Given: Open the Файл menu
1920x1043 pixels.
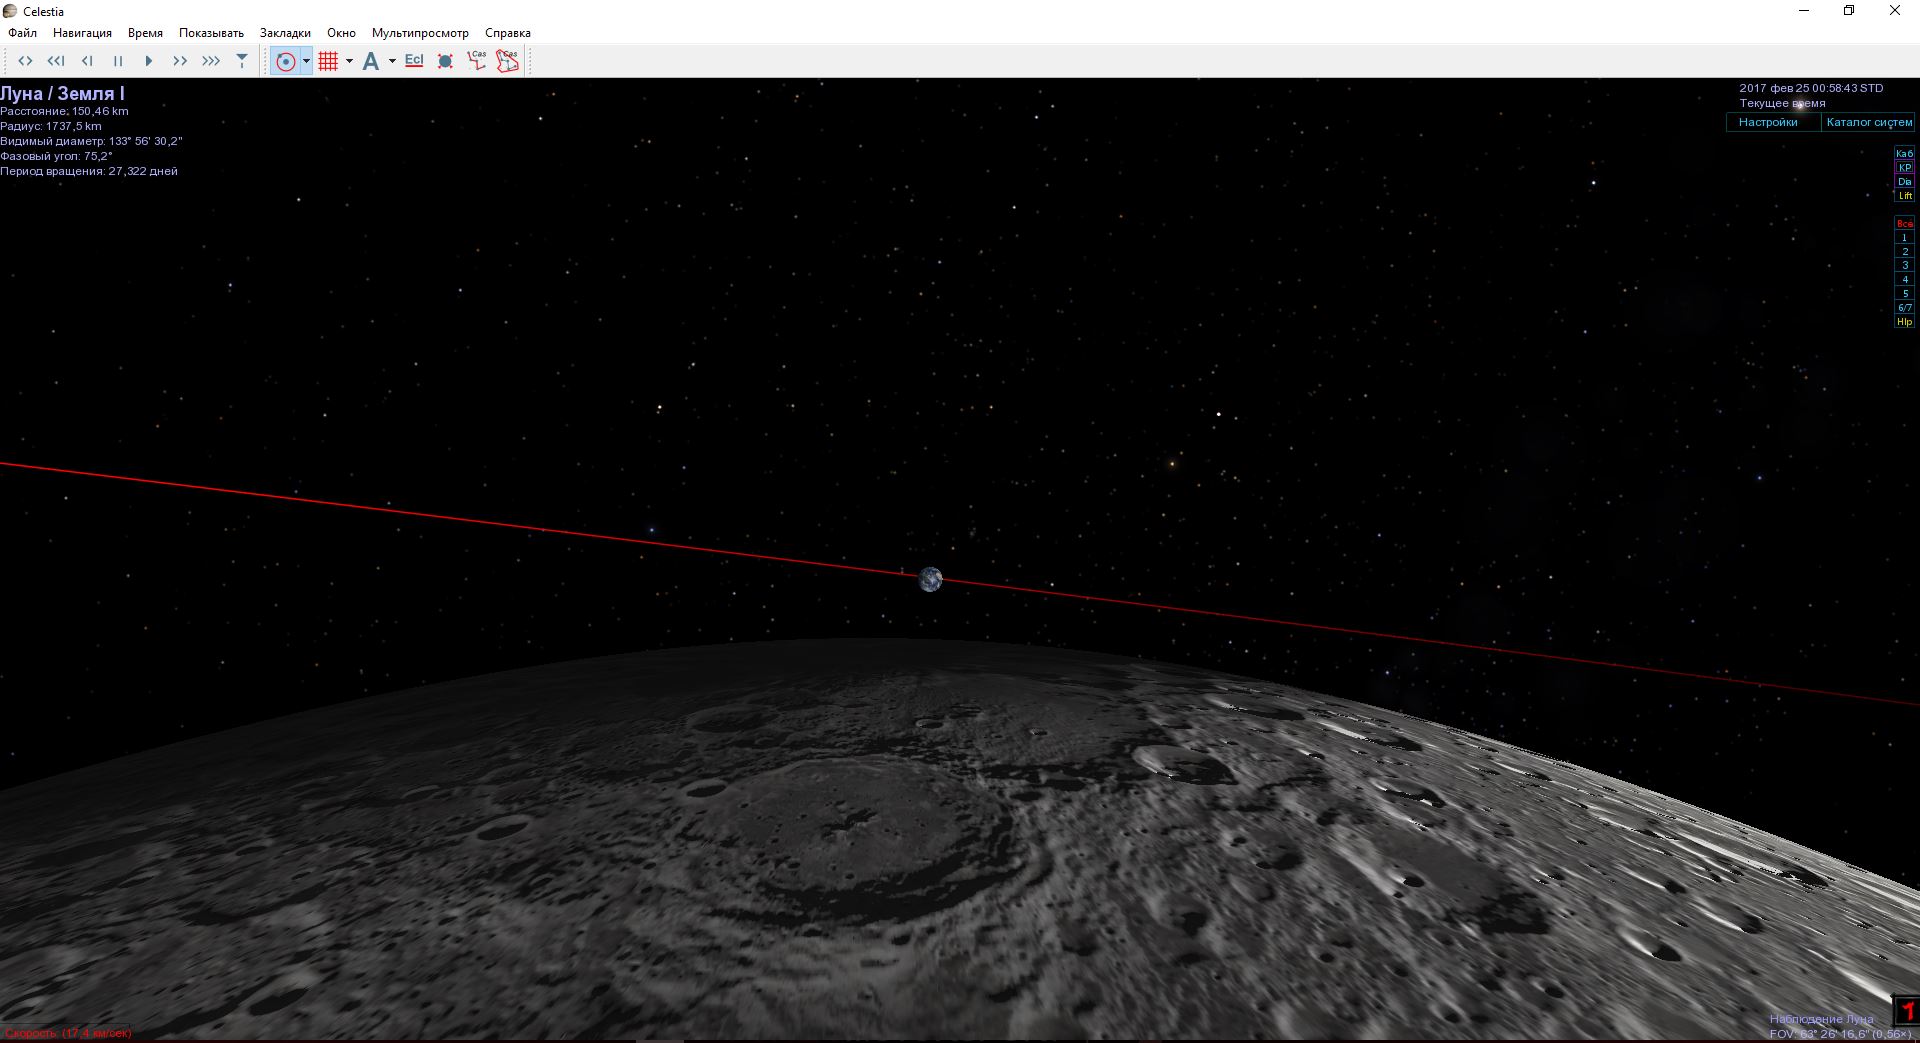Looking at the screenshot, I should point(22,33).
